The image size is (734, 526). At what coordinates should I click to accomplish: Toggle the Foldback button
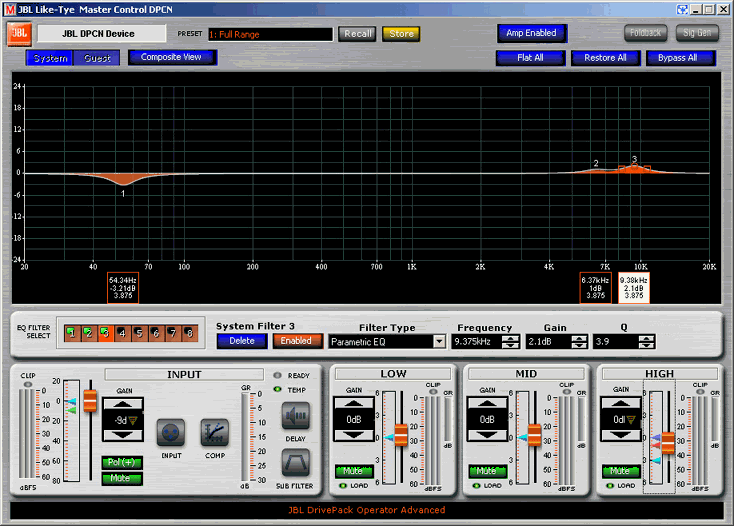[646, 33]
